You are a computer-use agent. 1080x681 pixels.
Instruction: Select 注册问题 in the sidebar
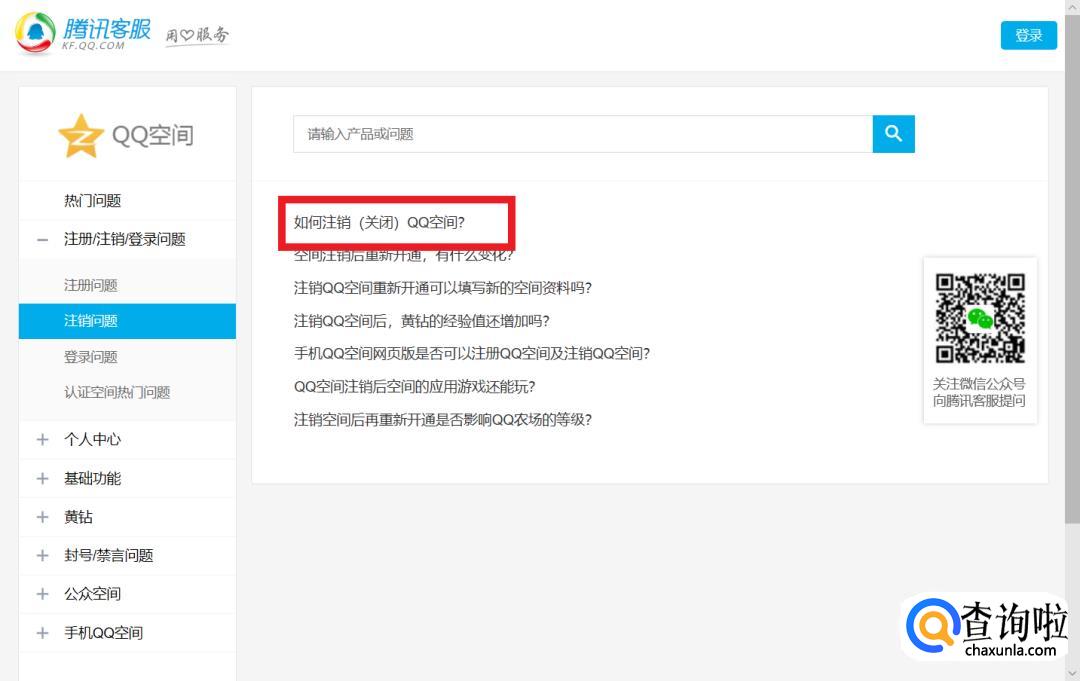tap(91, 286)
